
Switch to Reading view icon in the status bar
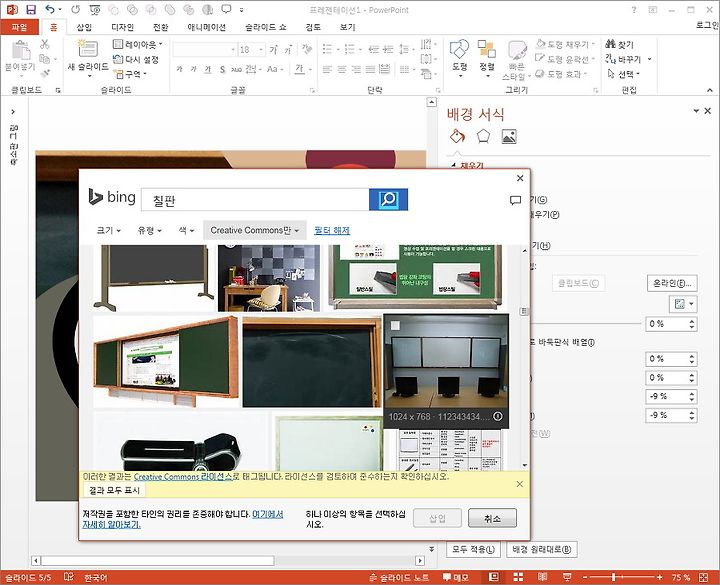pos(542,577)
